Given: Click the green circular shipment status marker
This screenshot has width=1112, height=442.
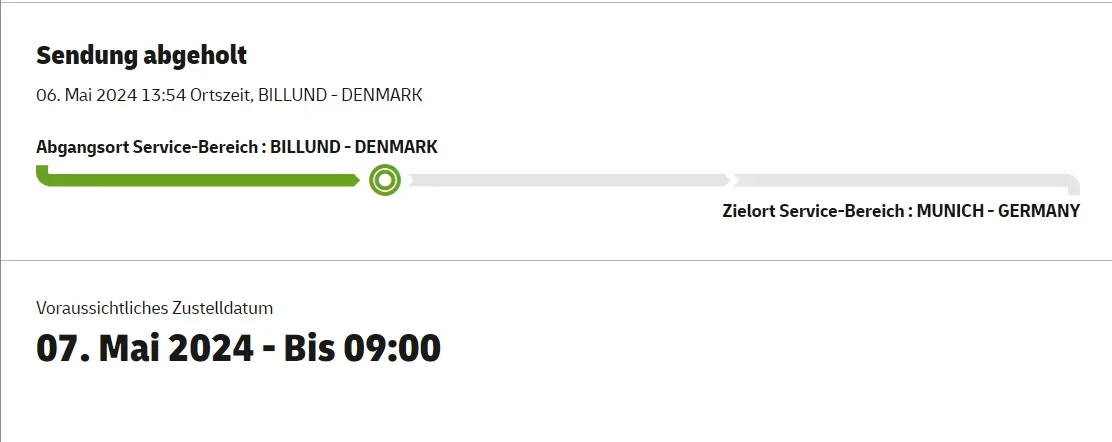Looking at the screenshot, I should [385, 180].
